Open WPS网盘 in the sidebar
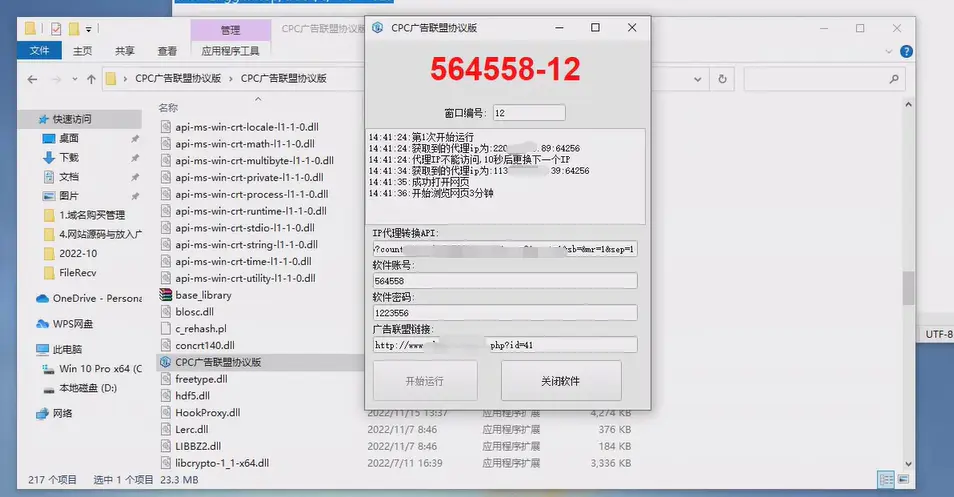The width and height of the screenshot is (954, 497). point(72,324)
